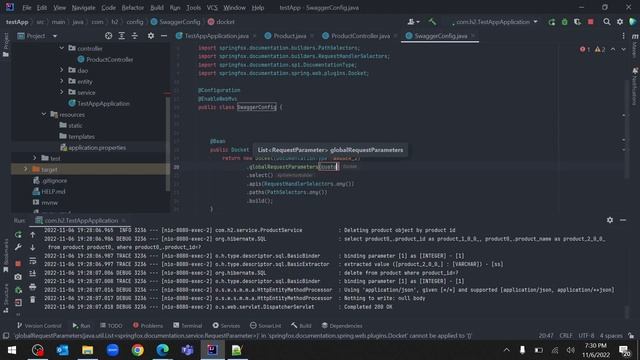Toggle Structure tool window on left strip
Screen dimensions: 640x360
5,298
